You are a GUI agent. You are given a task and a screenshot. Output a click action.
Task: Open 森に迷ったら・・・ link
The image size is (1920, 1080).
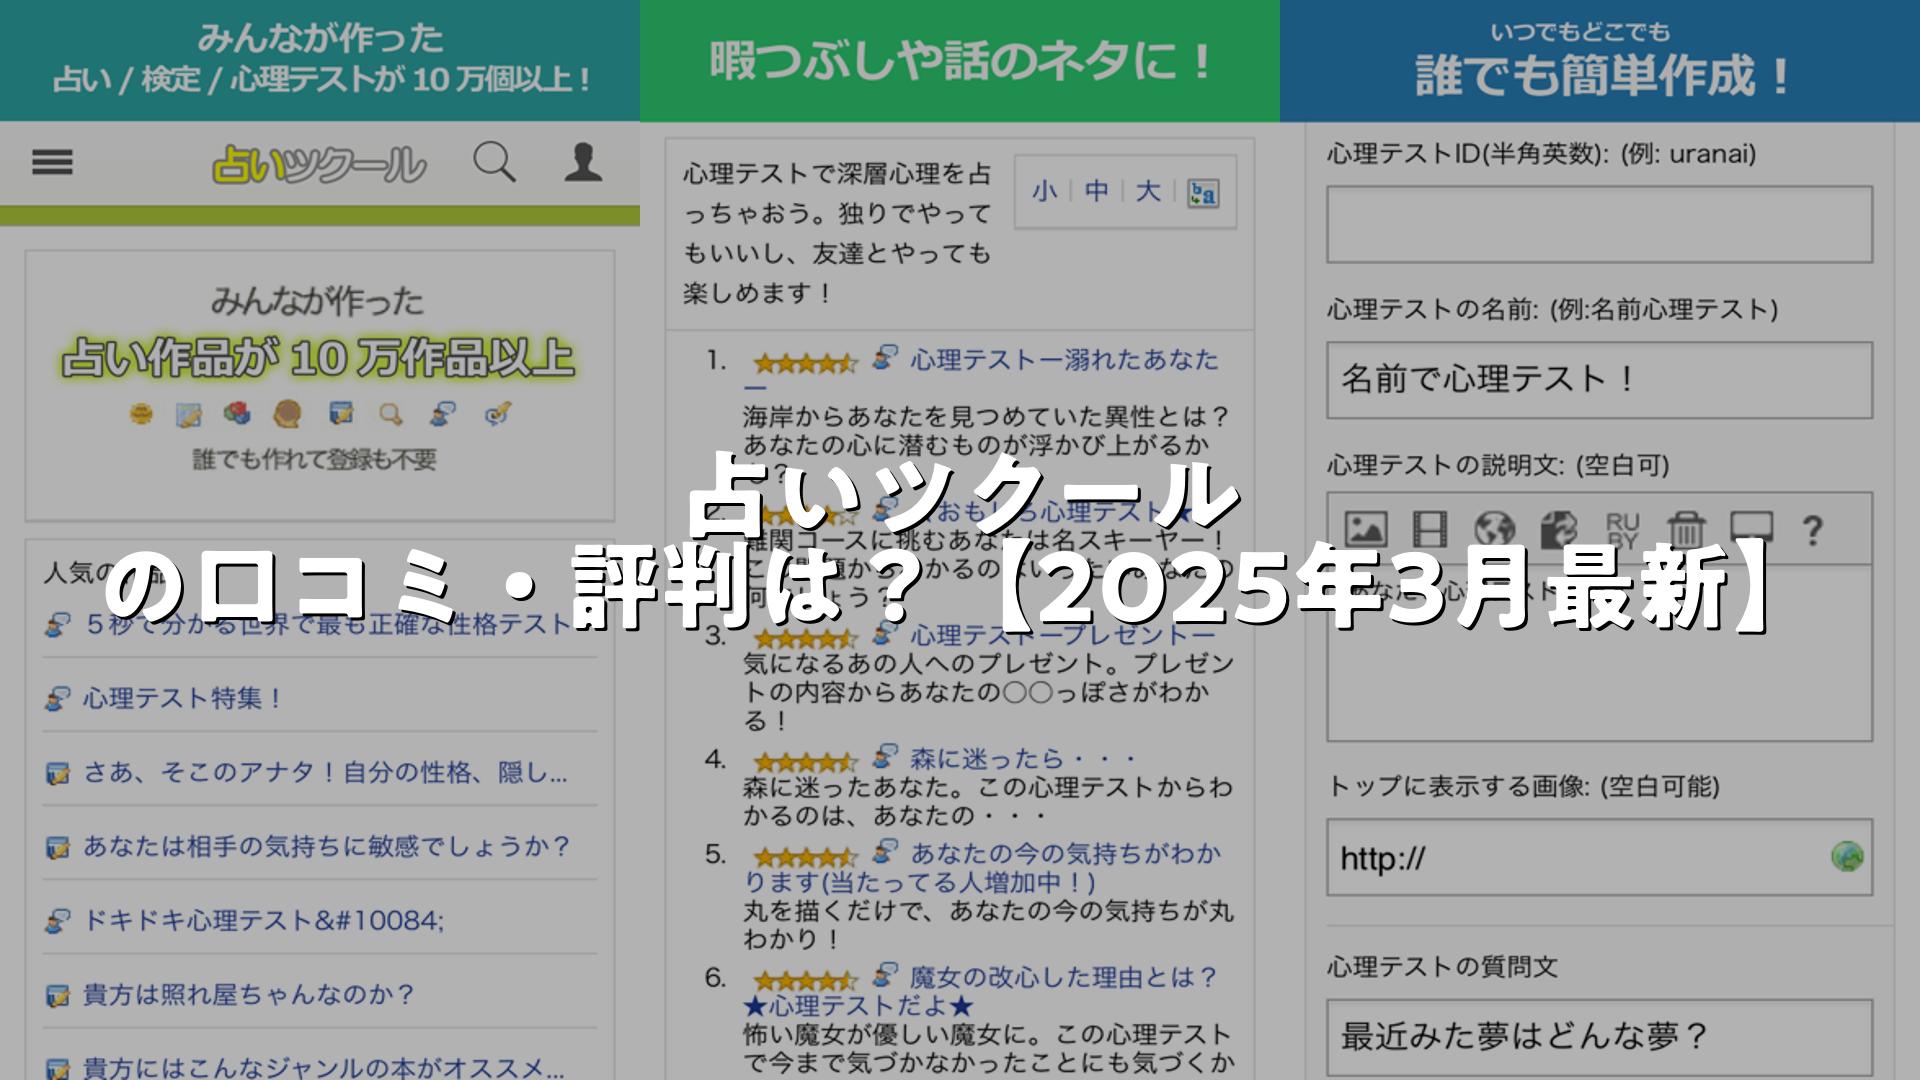coord(1023,758)
